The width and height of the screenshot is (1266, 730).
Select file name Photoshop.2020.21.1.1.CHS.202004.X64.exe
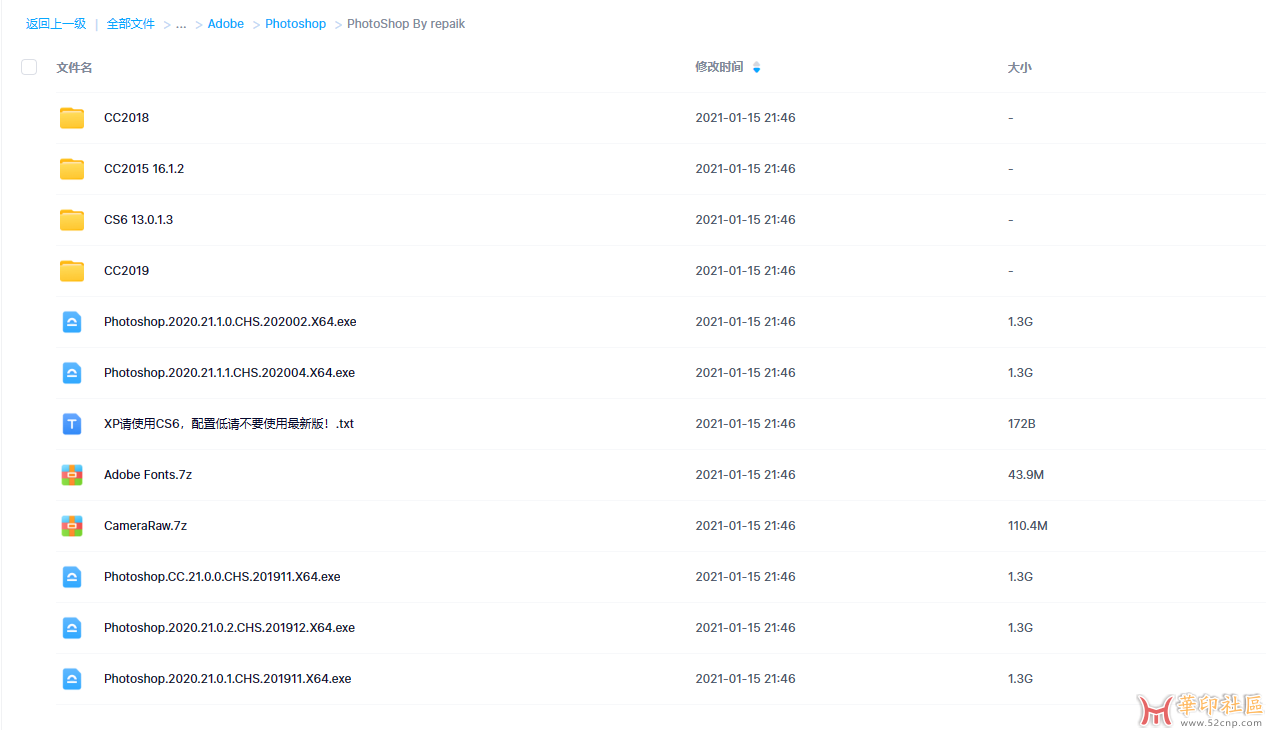(x=229, y=373)
